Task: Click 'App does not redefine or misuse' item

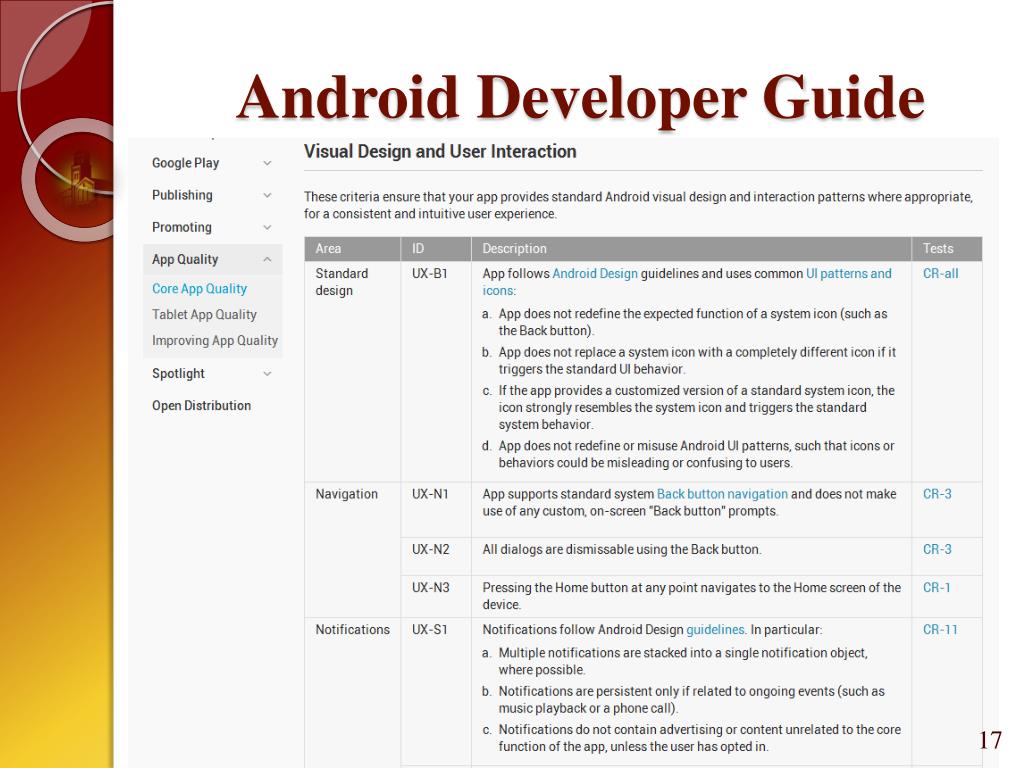Action: coord(696,455)
